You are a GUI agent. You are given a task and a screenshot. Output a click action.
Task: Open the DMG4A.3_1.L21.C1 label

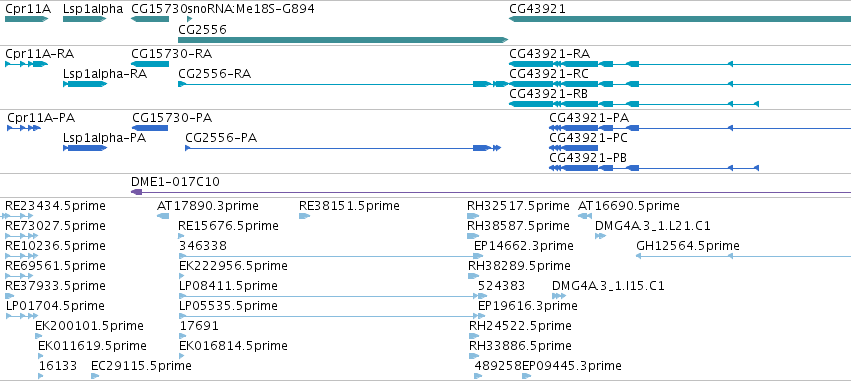[653, 226]
